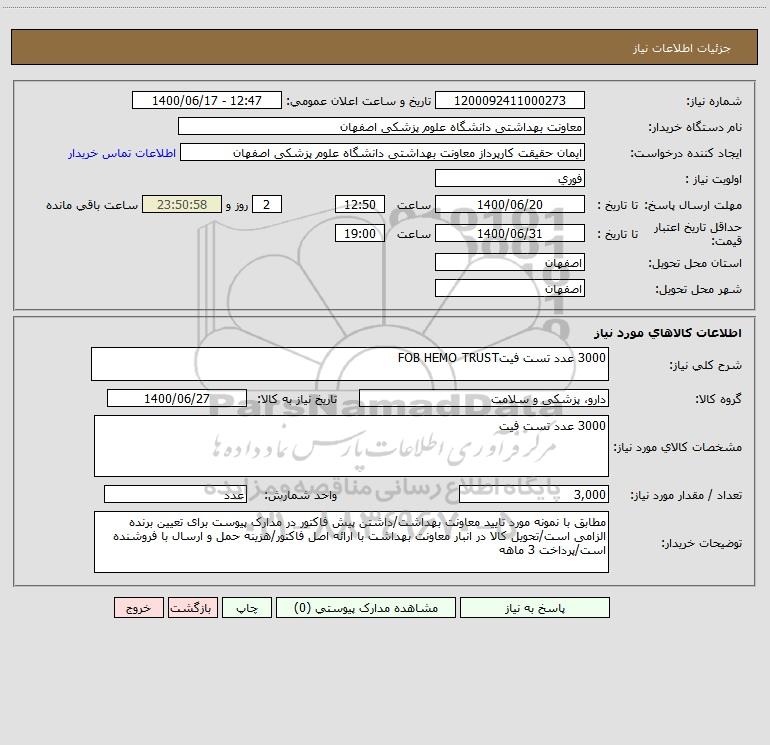The image size is (770, 745).
Task: Click general description field FOB HEMO TRUST
Action: pos(350,364)
